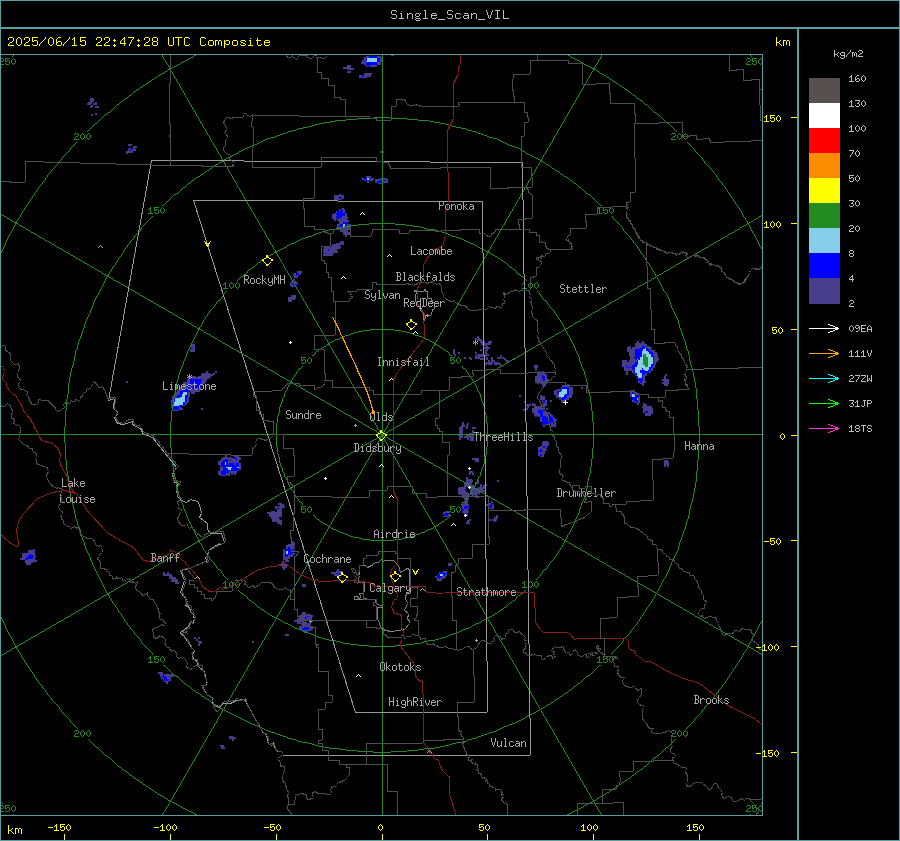The height and width of the screenshot is (841, 900).
Task: Click the Calgary city label
Action: (390, 588)
